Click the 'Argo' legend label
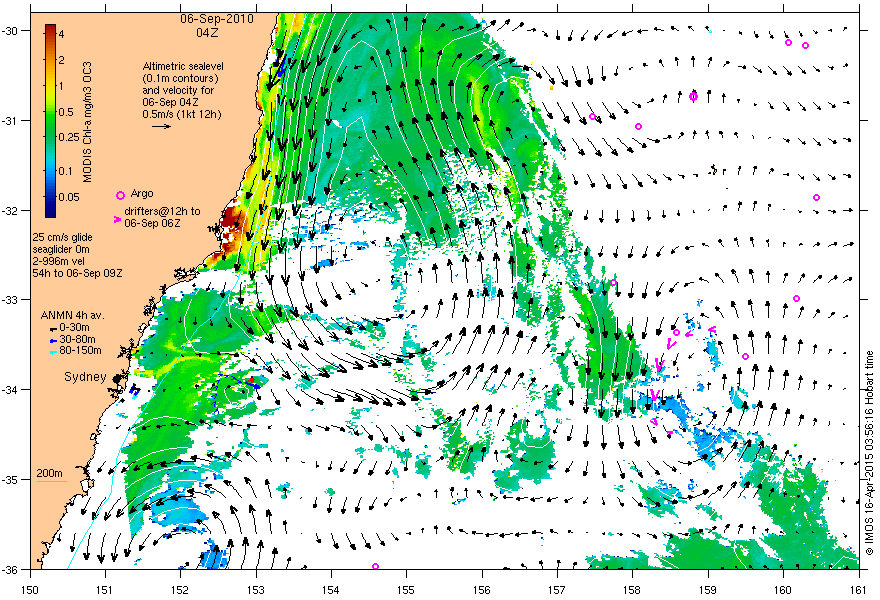Screen dimensions: 880x600 click(x=141, y=194)
